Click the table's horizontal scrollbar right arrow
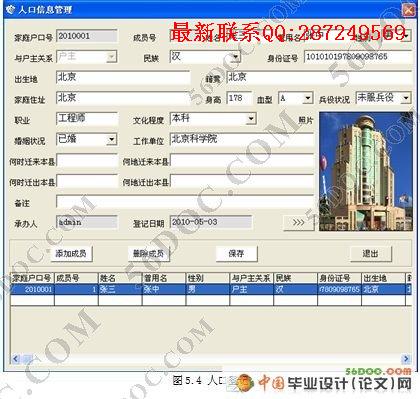The image size is (420, 399). click(x=407, y=359)
